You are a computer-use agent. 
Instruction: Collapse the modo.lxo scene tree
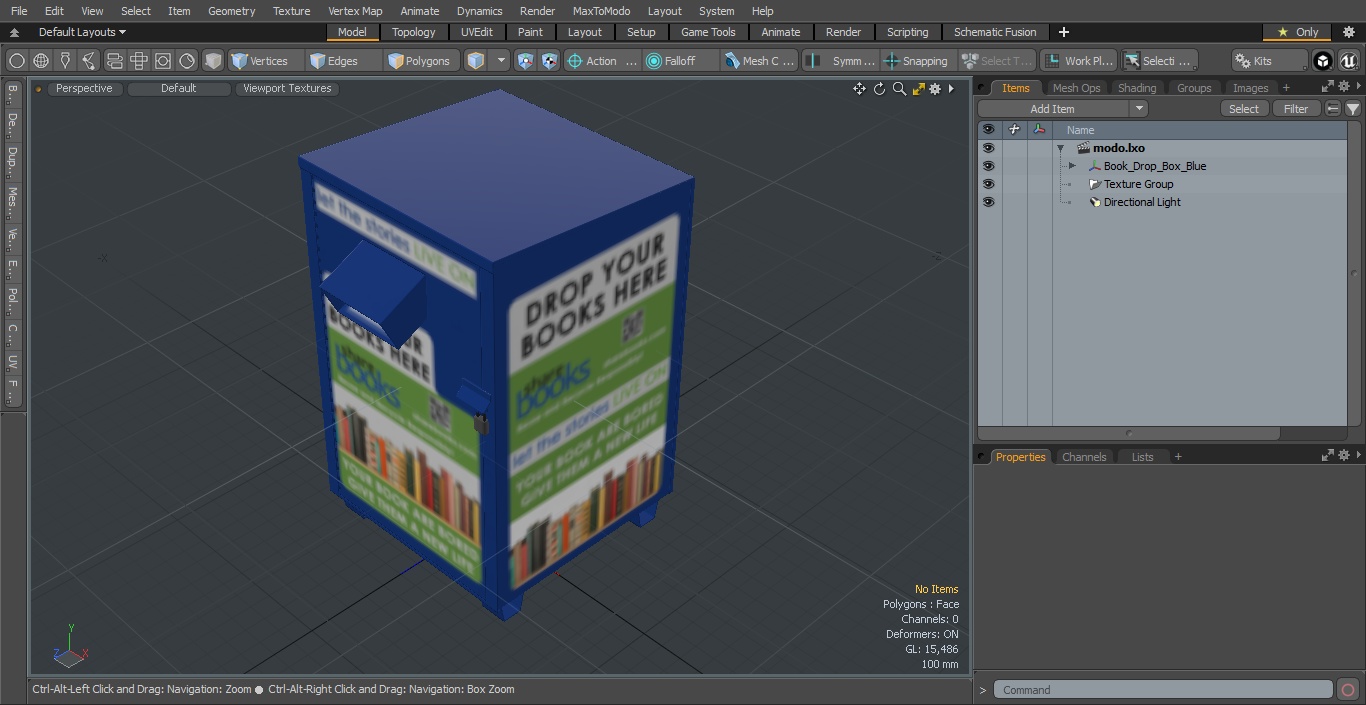tap(1060, 148)
